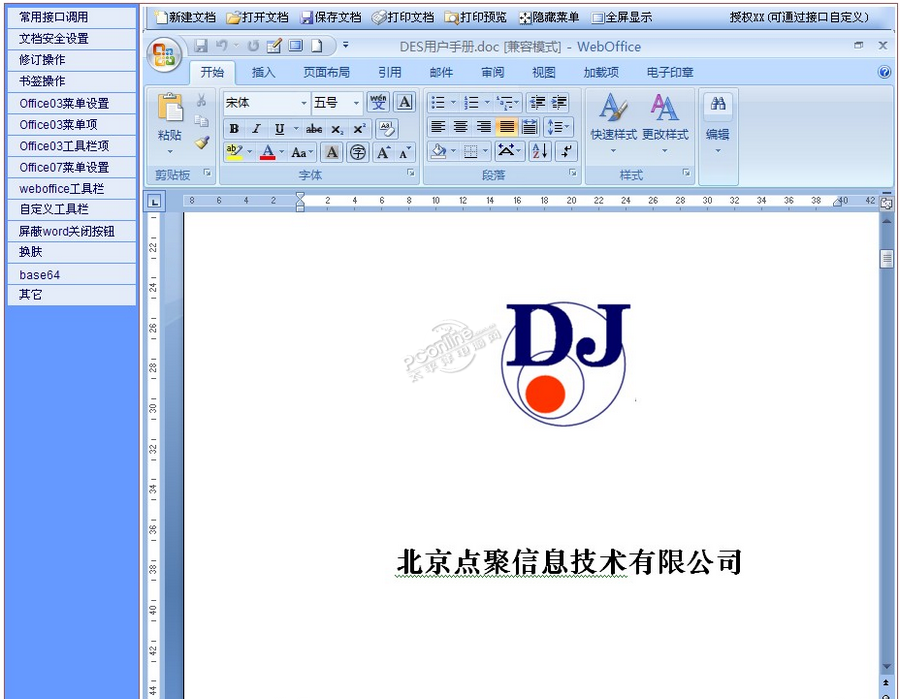Open the 审阅 ribbon tab
This screenshot has width=900, height=699.
click(x=492, y=72)
